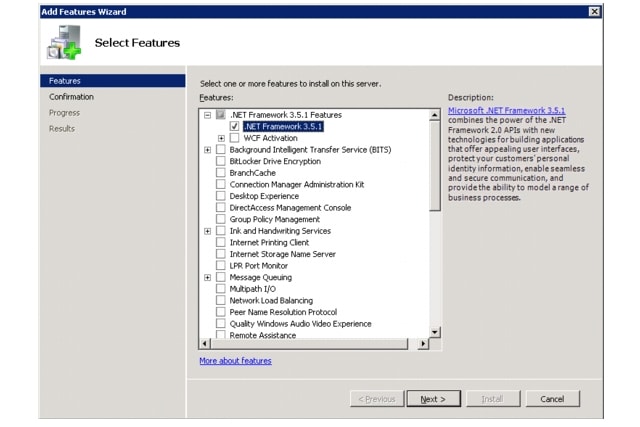Check Internet Storage Name Server
The width and height of the screenshot is (640, 427).
[x=220, y=254]
